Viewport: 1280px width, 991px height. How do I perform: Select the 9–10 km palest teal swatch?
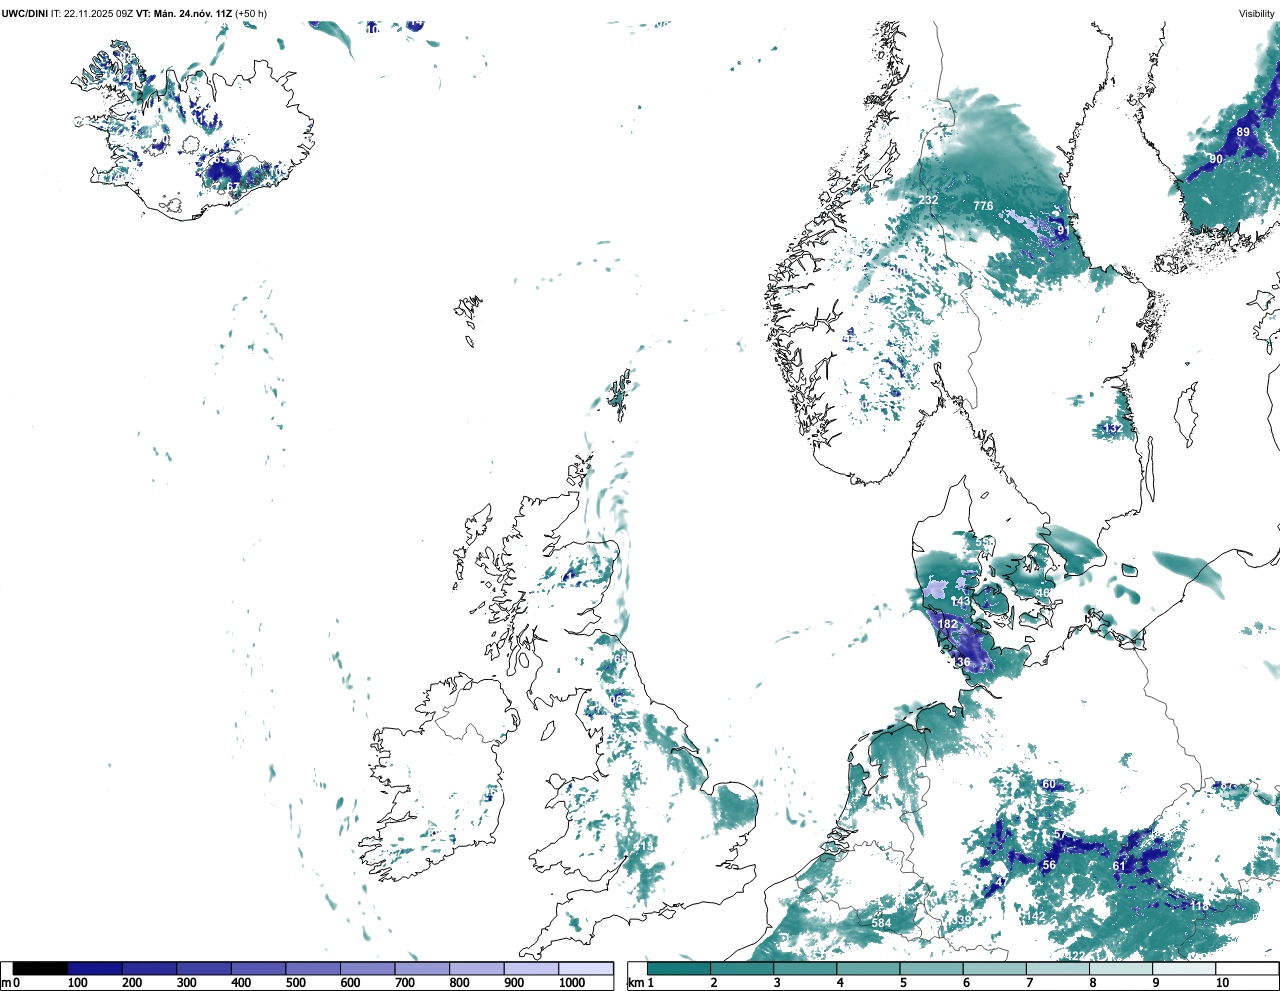[1185, 969]
